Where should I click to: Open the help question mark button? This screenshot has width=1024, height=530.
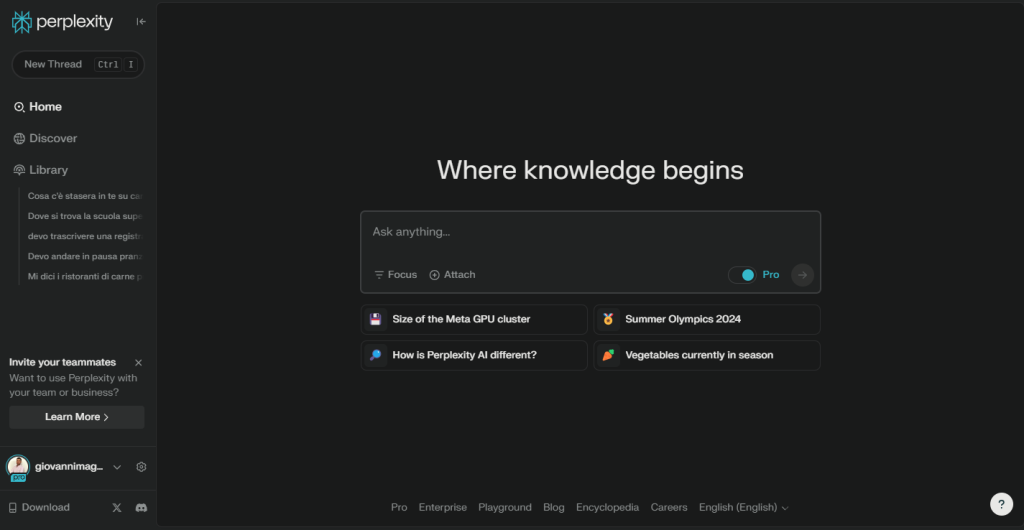point(1001,504)
